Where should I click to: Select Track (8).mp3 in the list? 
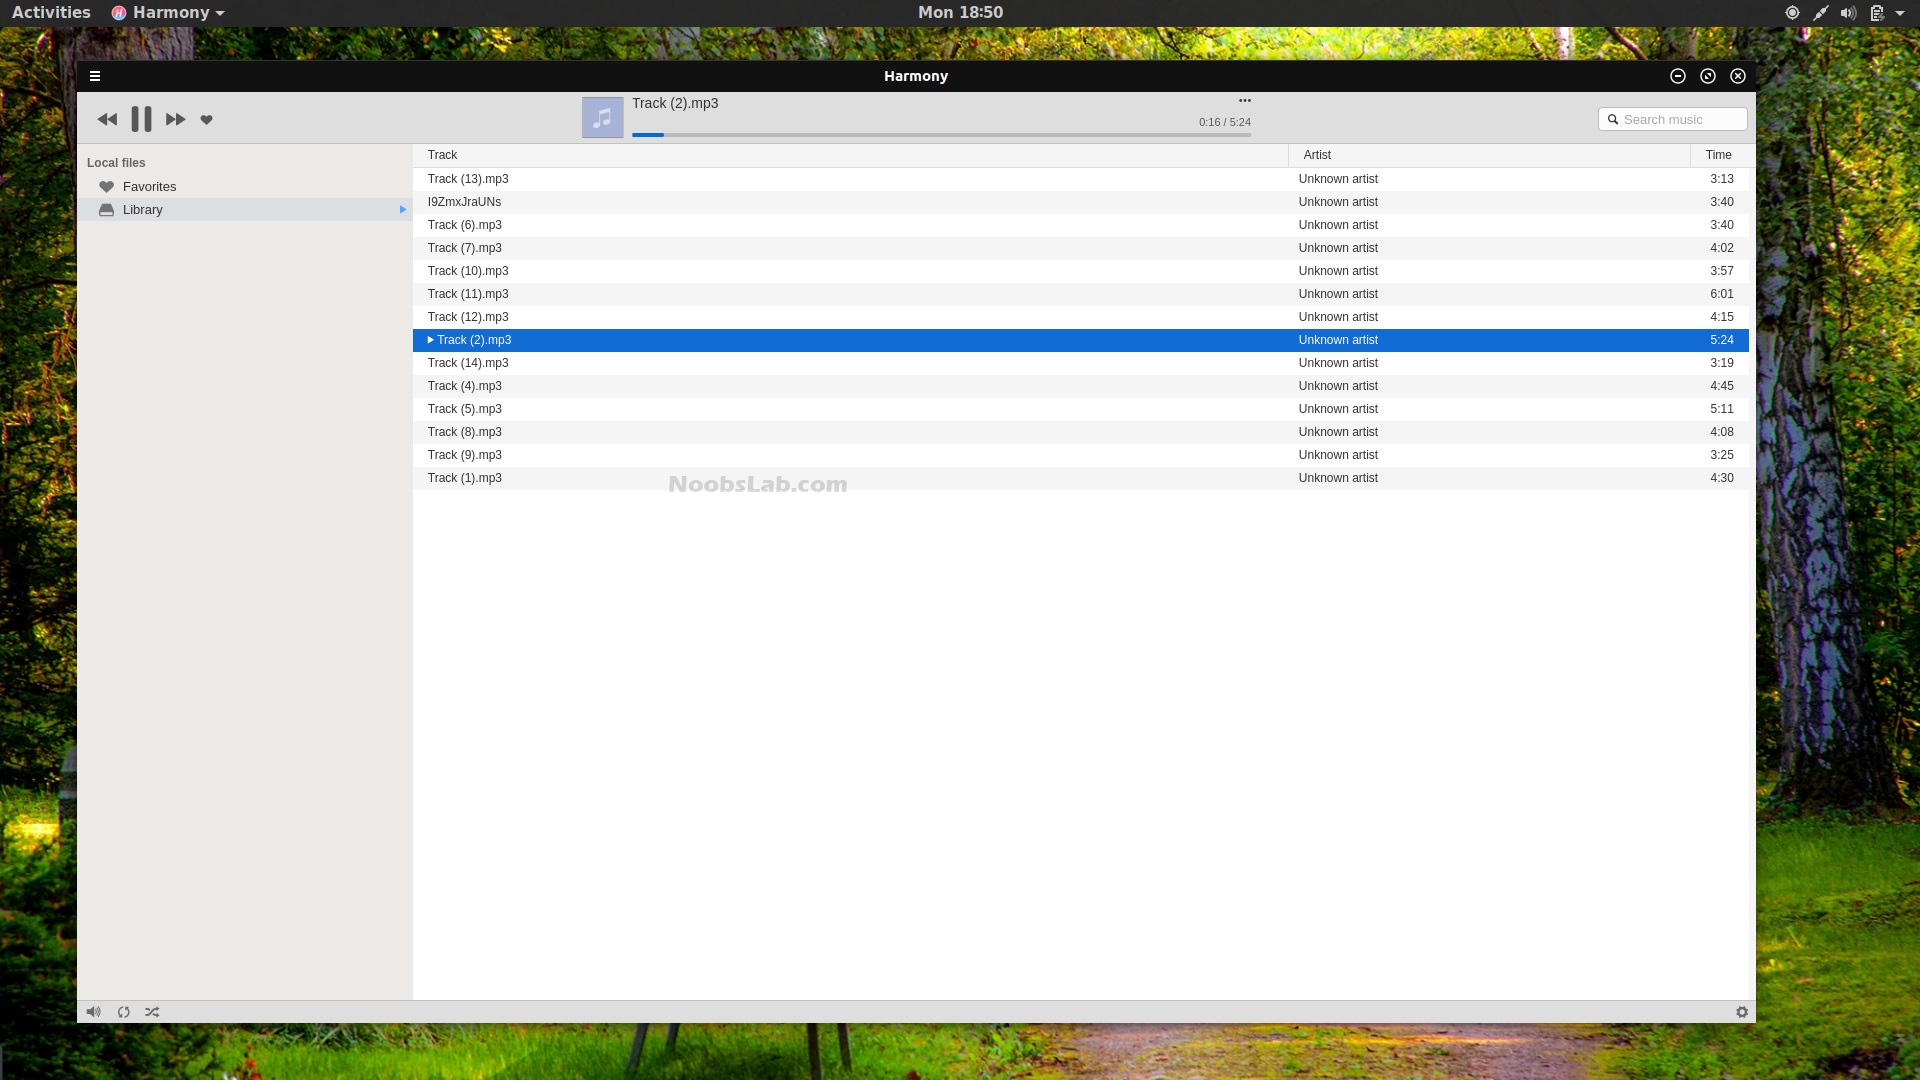(x=1081, y=432)
